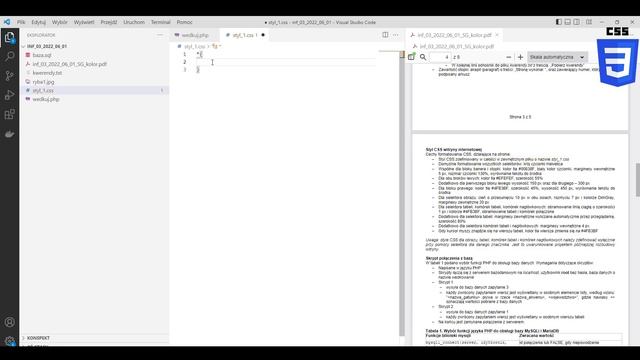
Task: Open kwerendy.txt in explorer
Action: [47, 73]
